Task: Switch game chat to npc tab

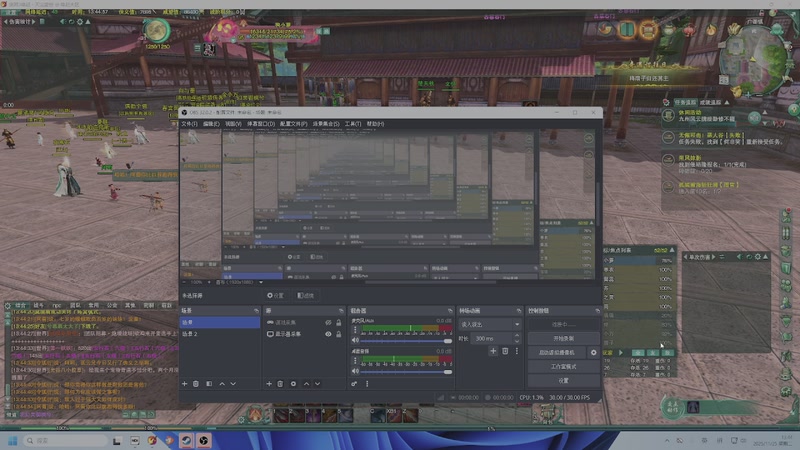Action: click(x=57, y=306)
